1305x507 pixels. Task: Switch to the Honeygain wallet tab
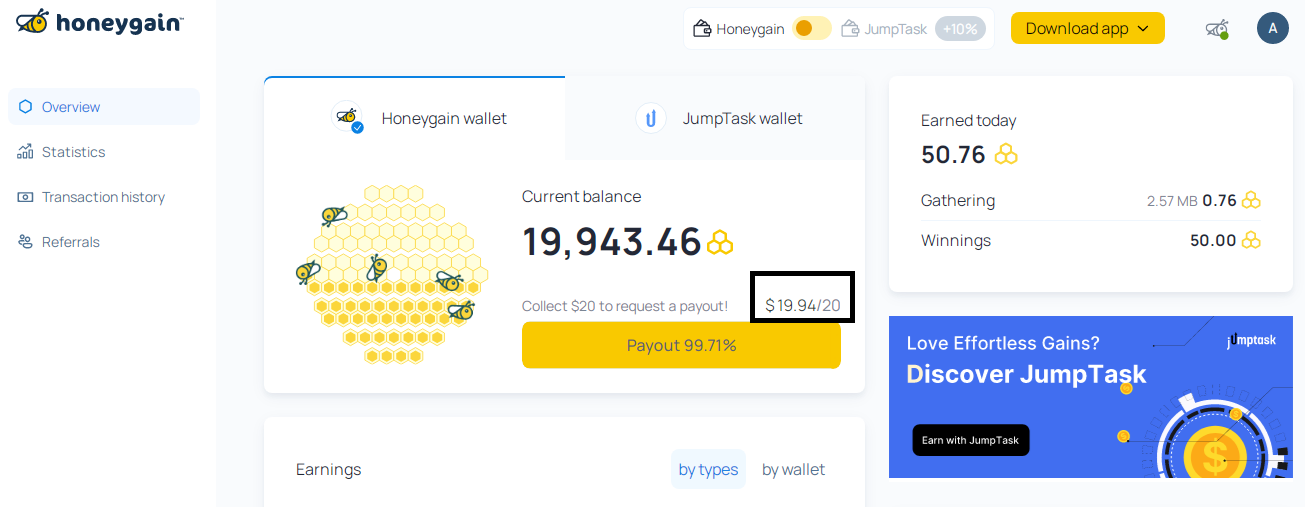[415, 118]
